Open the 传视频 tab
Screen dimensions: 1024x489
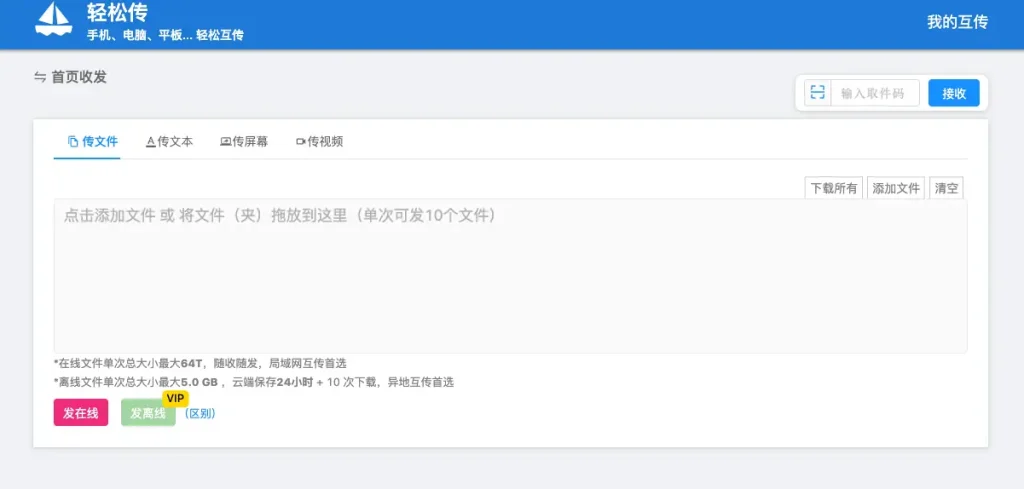(x=319, y=141)
